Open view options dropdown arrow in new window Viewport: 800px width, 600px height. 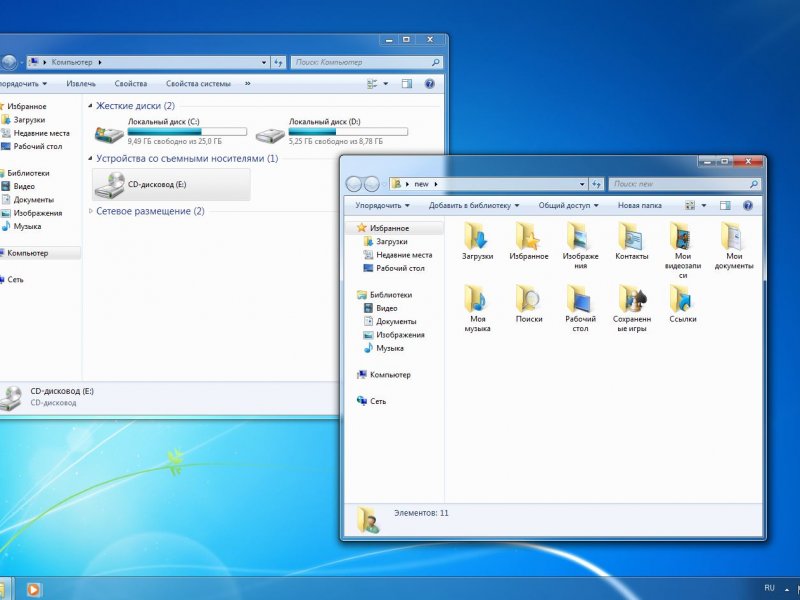pos(704,206)
